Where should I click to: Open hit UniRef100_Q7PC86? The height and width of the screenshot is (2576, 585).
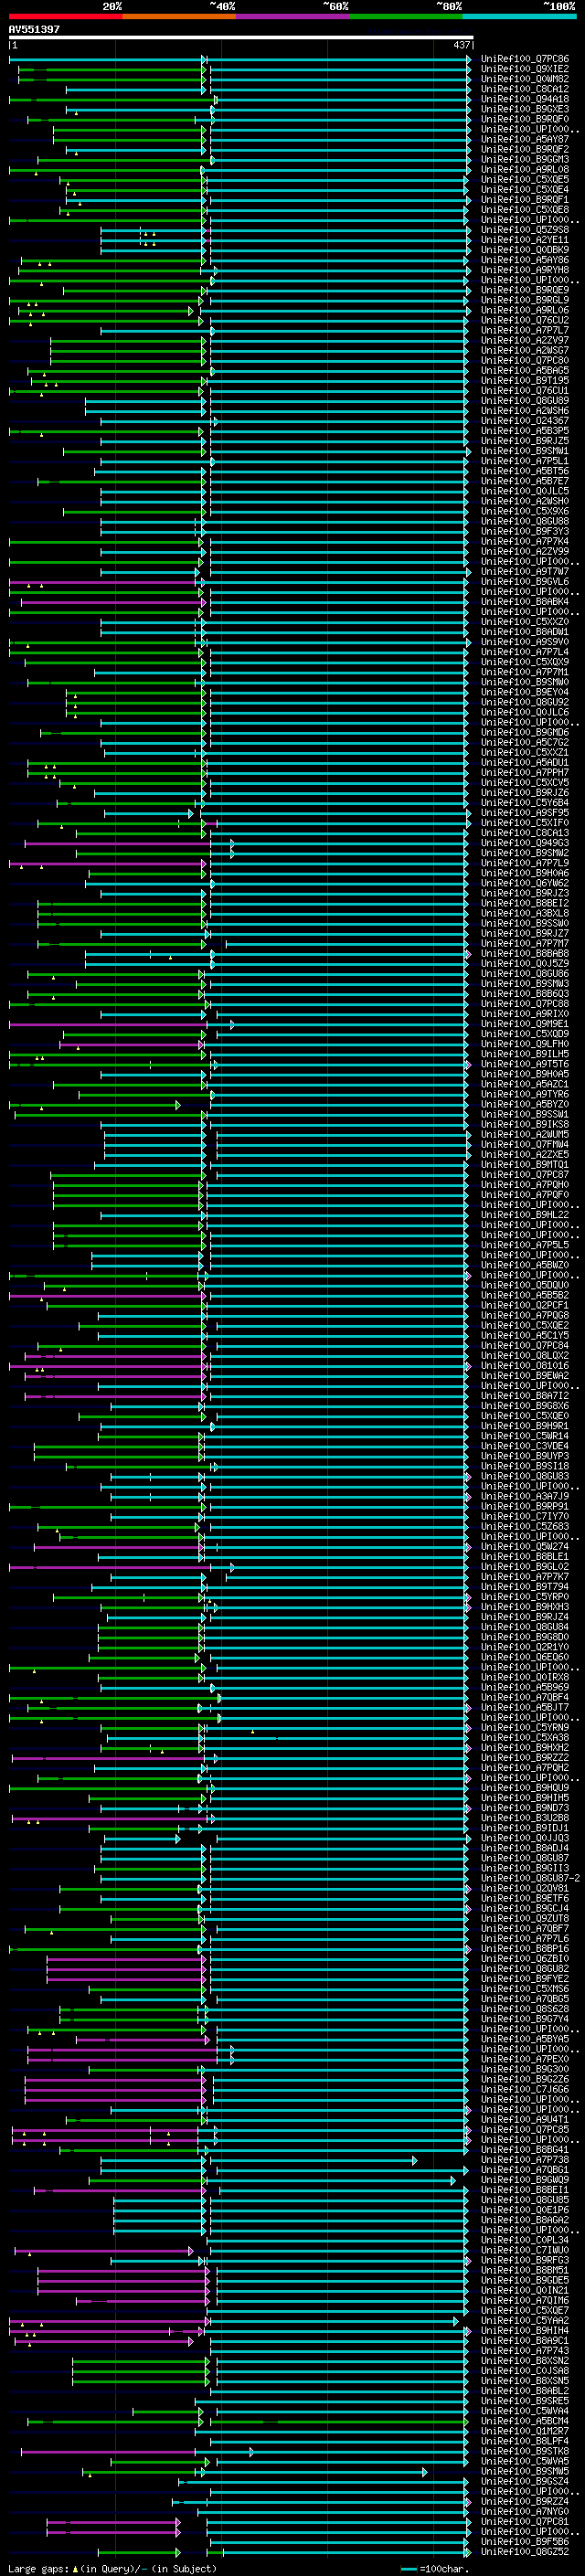pyautogui.click(x=525, y=59)
